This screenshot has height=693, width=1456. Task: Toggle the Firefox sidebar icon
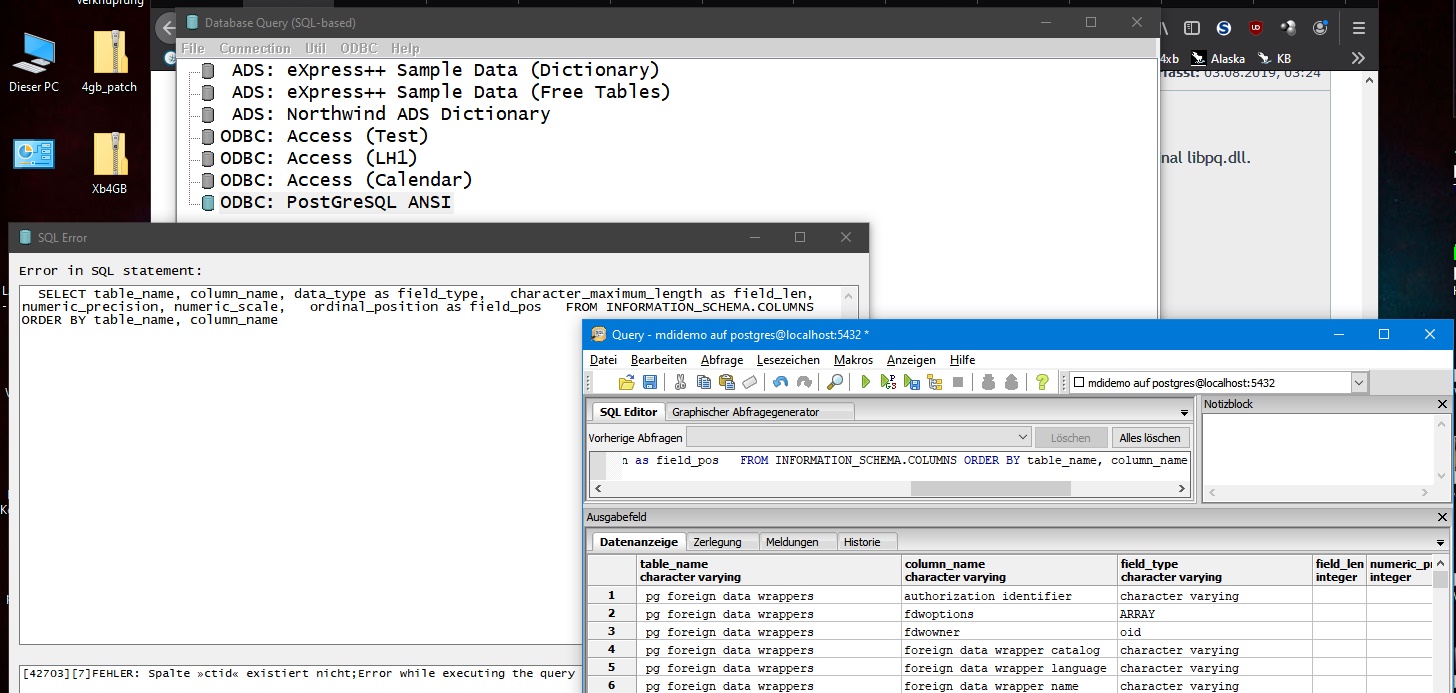click(1192, 29)
